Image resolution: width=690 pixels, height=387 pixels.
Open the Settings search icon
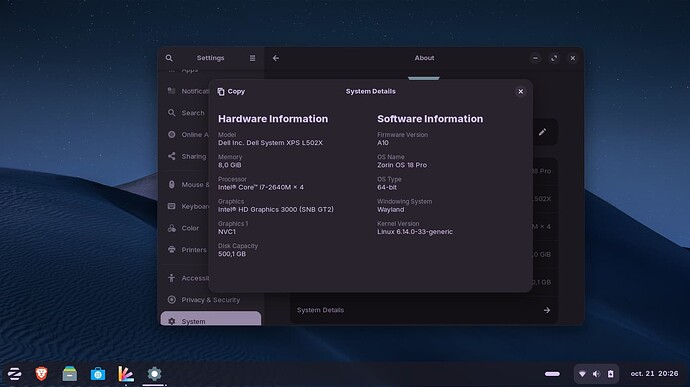pyautogui.click(x=169, y=58)
